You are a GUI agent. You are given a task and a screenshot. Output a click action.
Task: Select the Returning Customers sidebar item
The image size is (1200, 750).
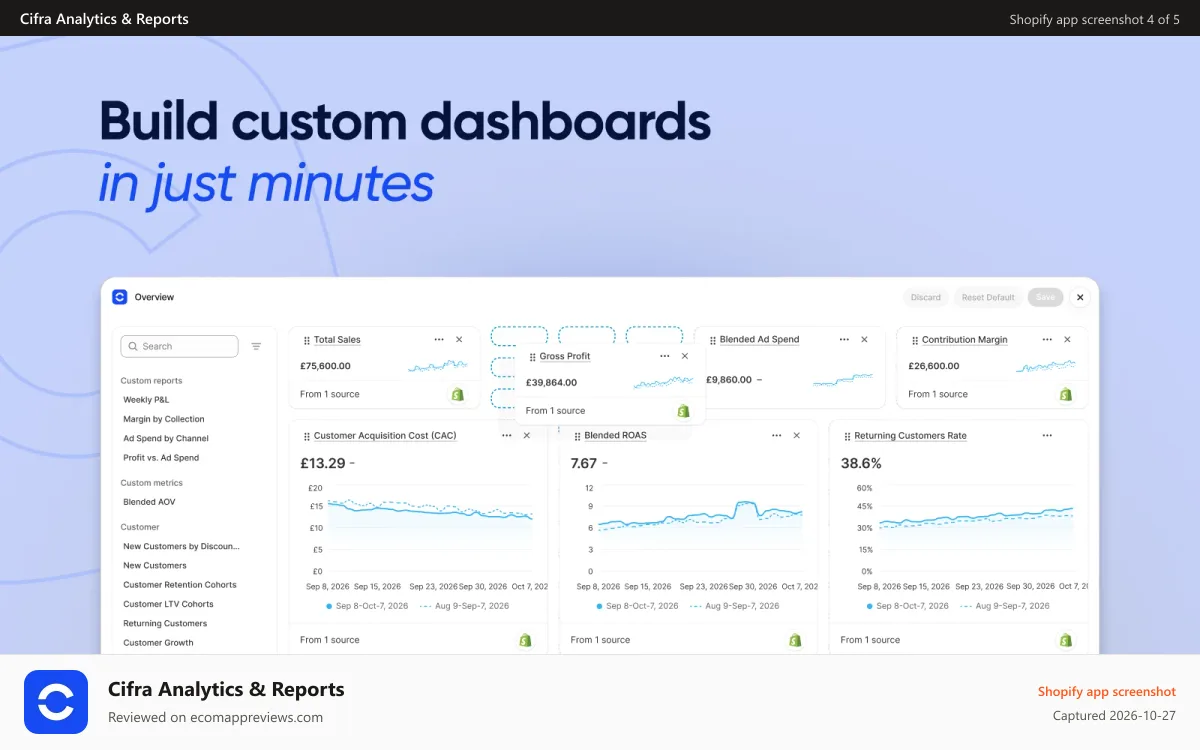(x=165, y=624)
